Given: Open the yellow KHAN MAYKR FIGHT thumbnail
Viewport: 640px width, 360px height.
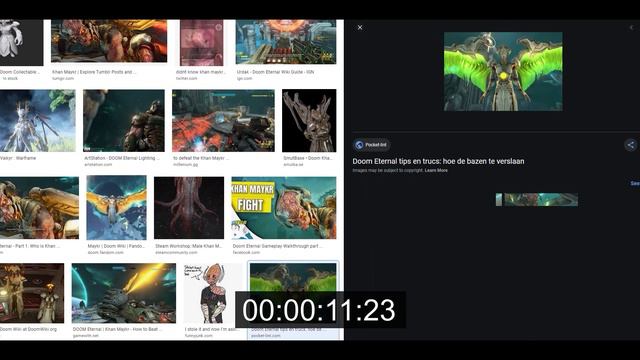Looking at the screenshot, I should (x=284, y=208).
